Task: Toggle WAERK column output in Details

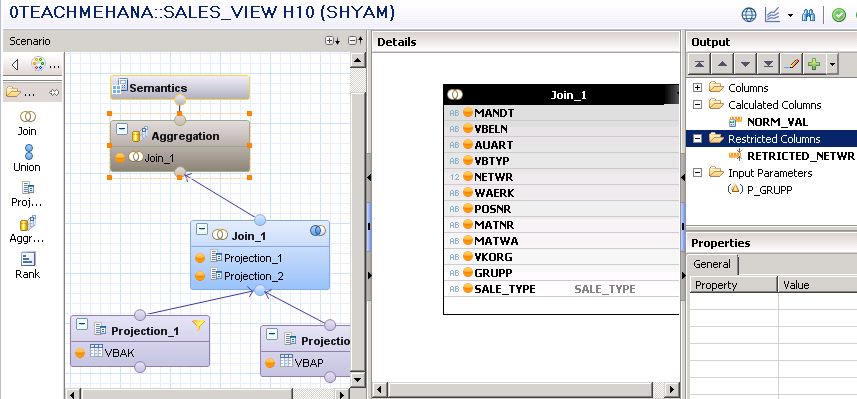Action: click(x=467, y=193)
